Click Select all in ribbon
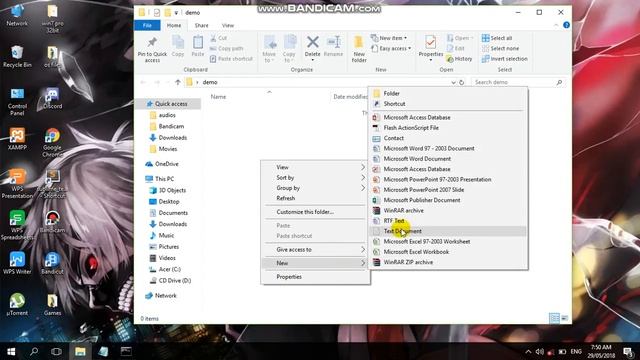640x360 pixels. click(497, 38)
